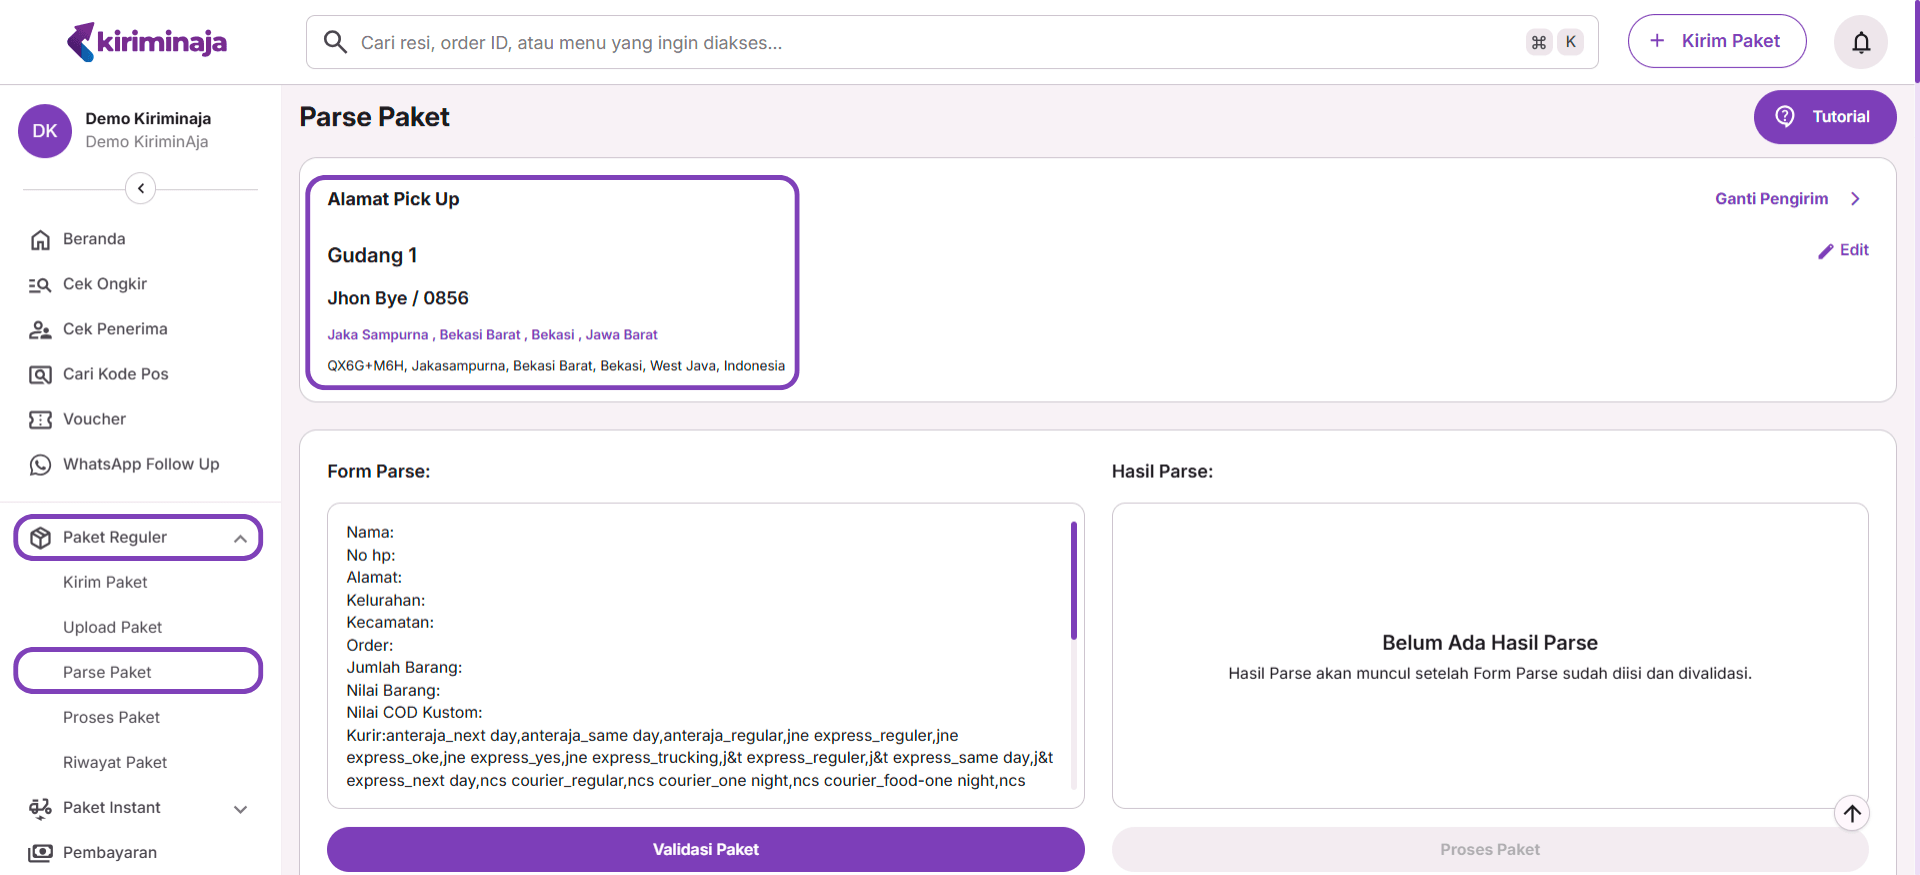This screenshot has height=875, width=1920.
Task: Open the Cek Ongkir sidebar item
Action: 104,284
